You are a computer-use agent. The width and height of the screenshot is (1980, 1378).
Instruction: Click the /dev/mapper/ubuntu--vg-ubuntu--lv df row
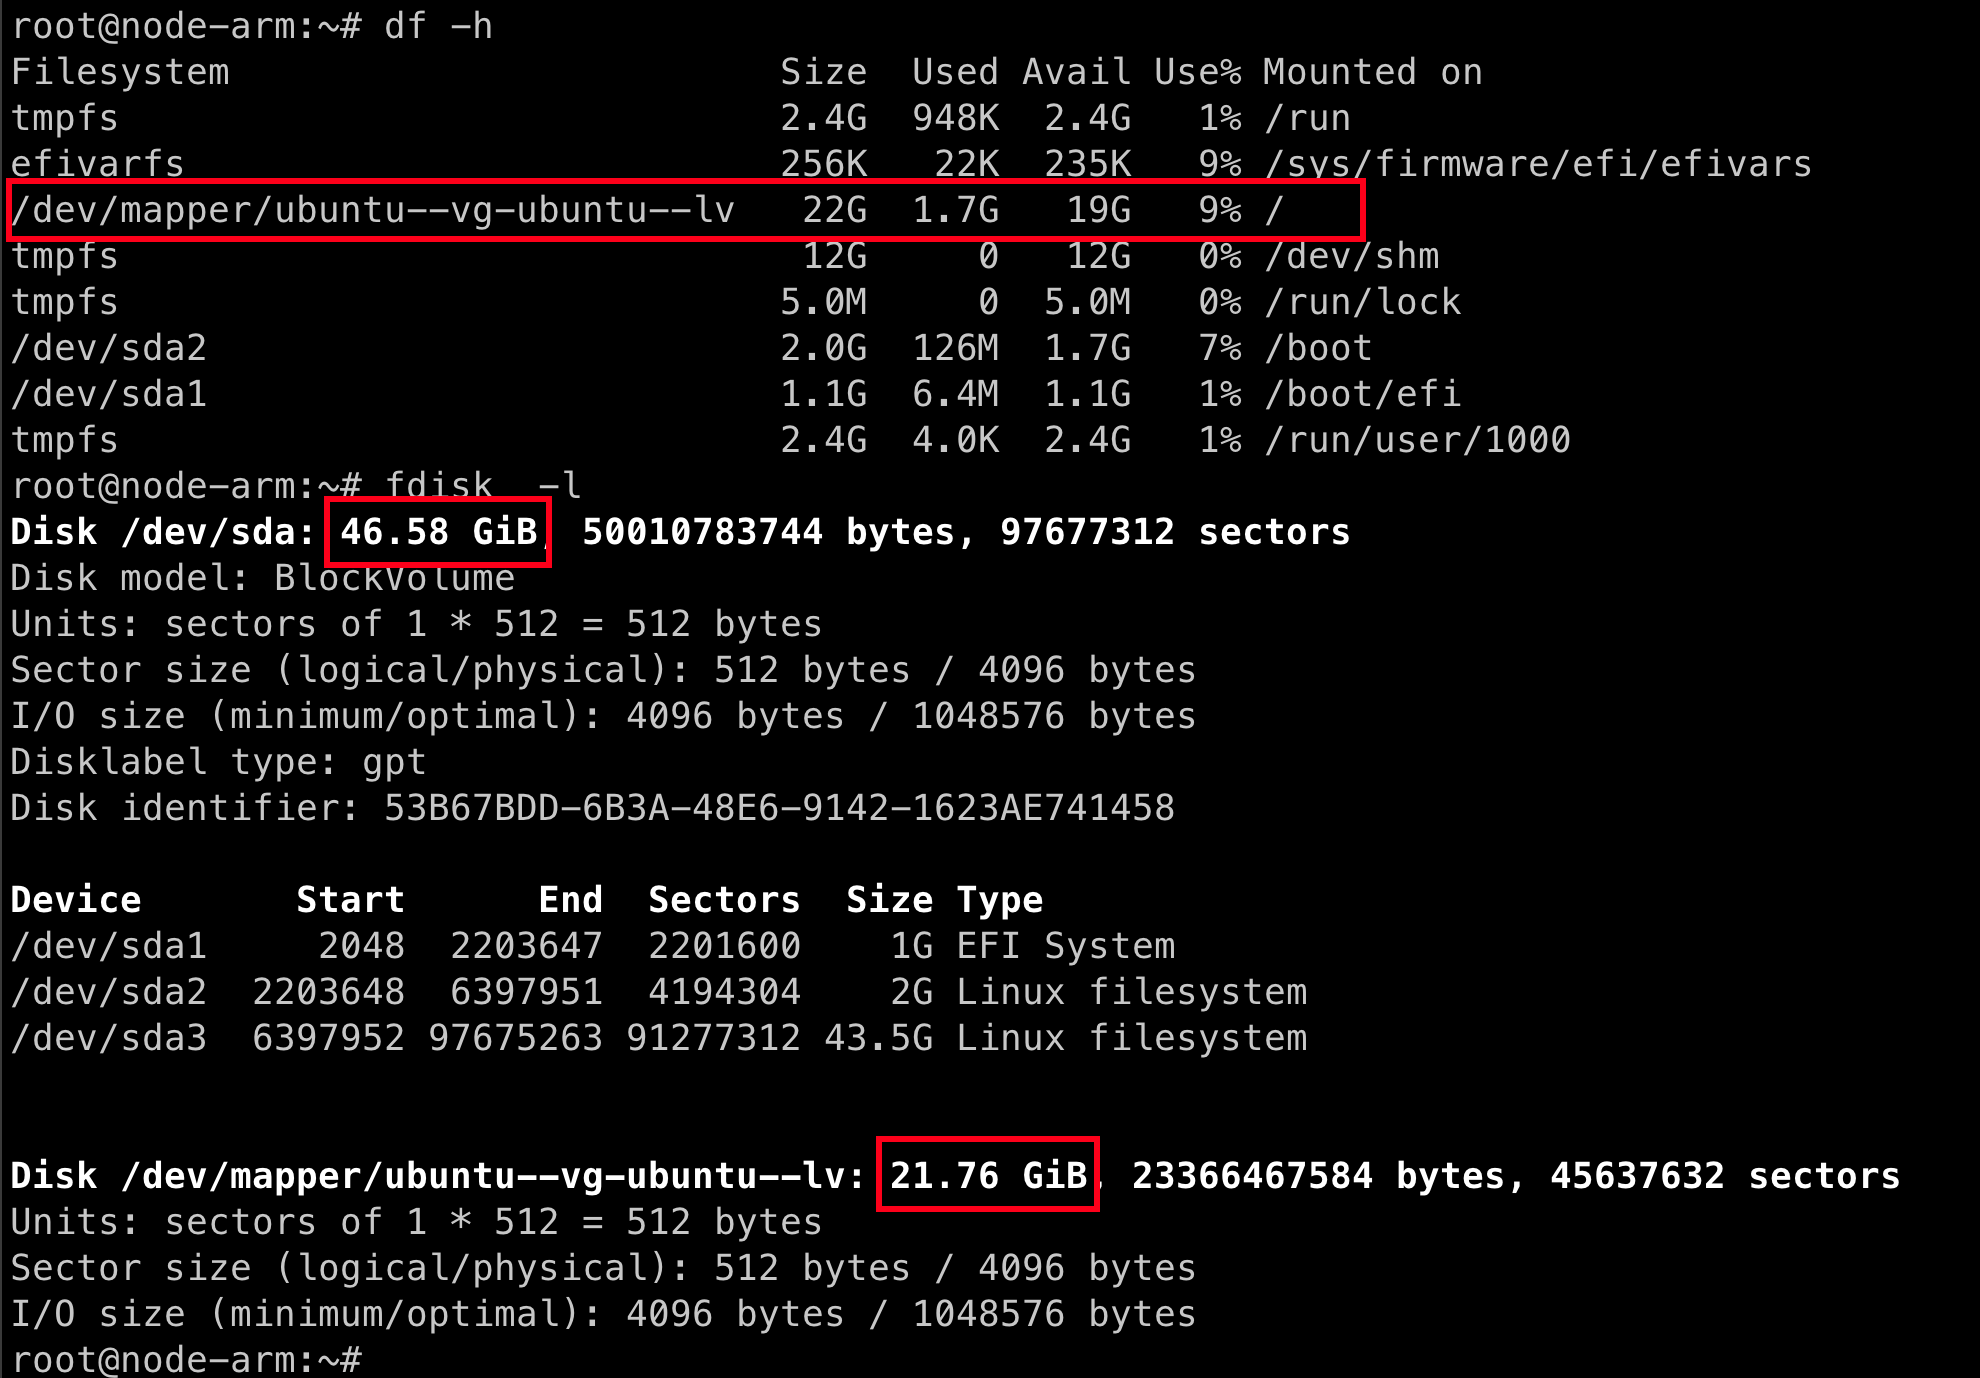[372, 210]
